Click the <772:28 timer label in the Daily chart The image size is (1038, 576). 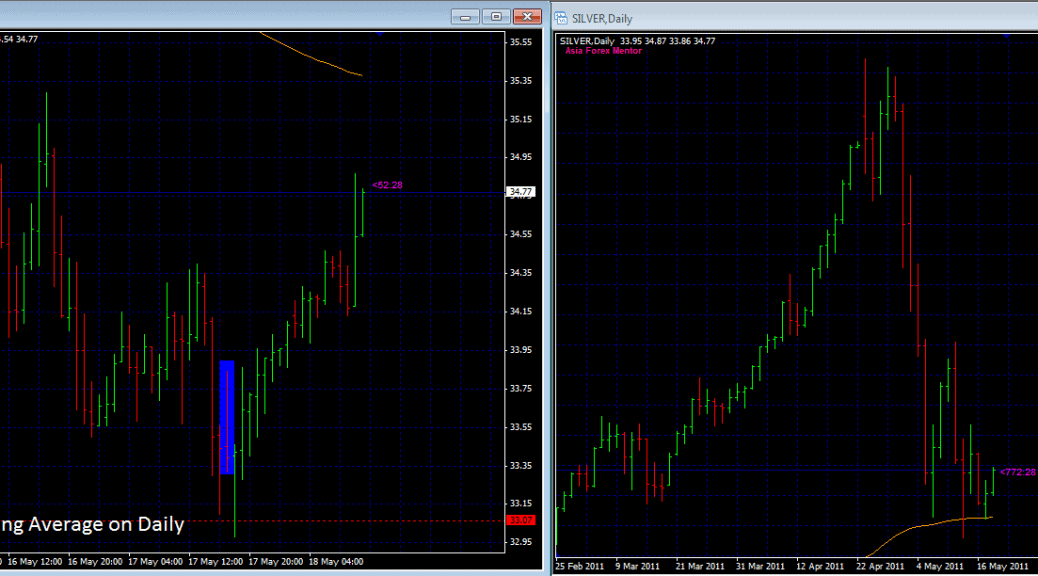coord(1017,472)
